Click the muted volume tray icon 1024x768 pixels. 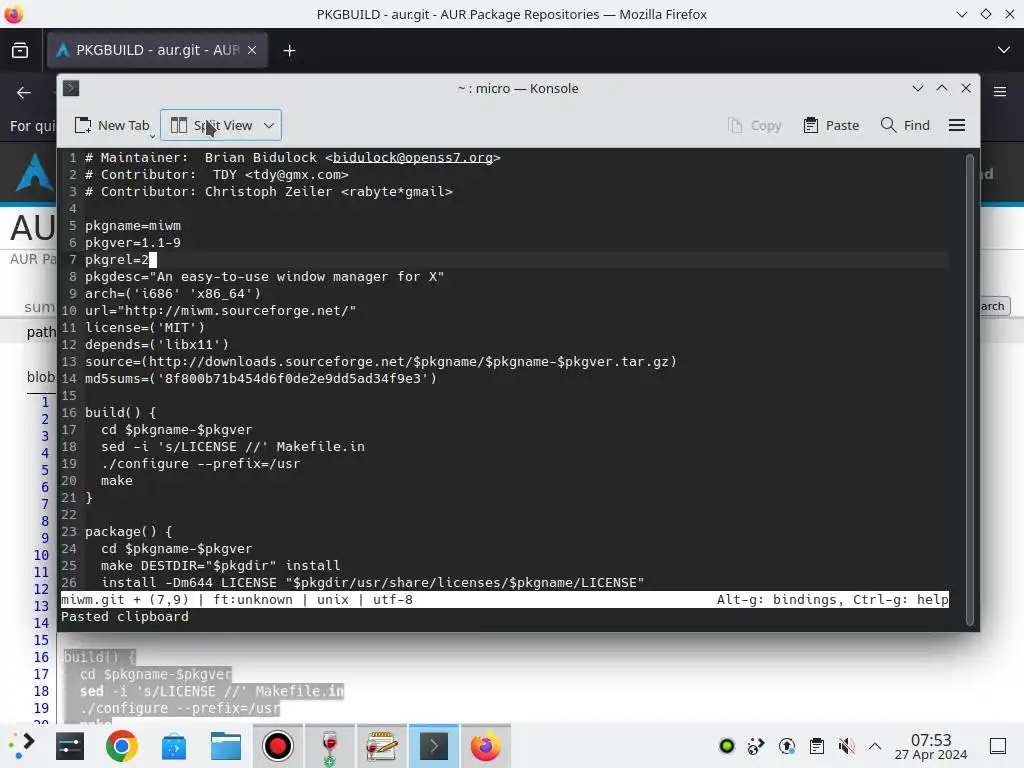[x=846, y=746]
